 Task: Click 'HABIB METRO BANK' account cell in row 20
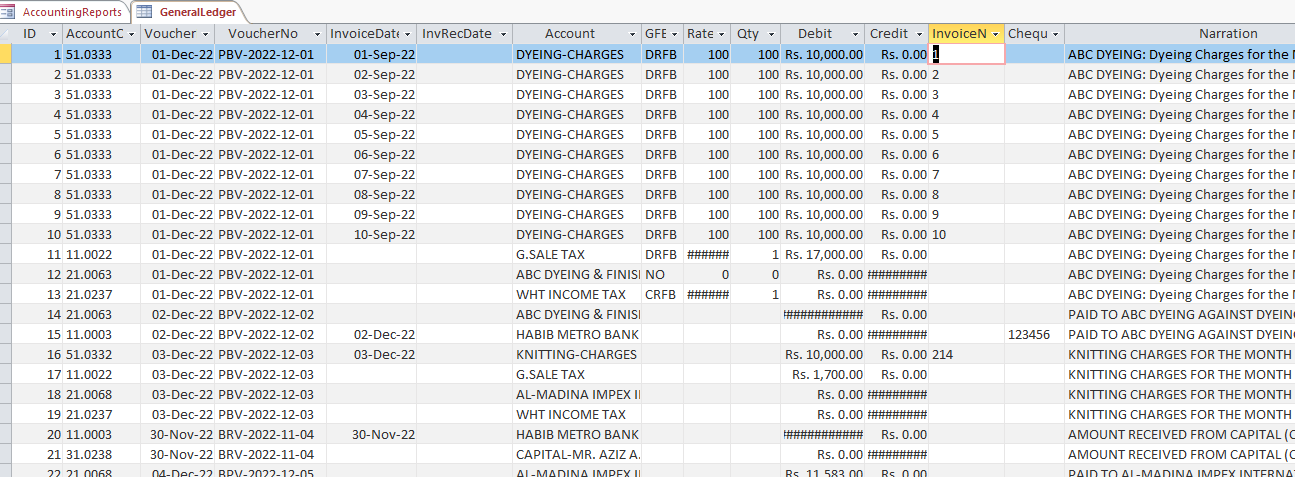[577, 434]
